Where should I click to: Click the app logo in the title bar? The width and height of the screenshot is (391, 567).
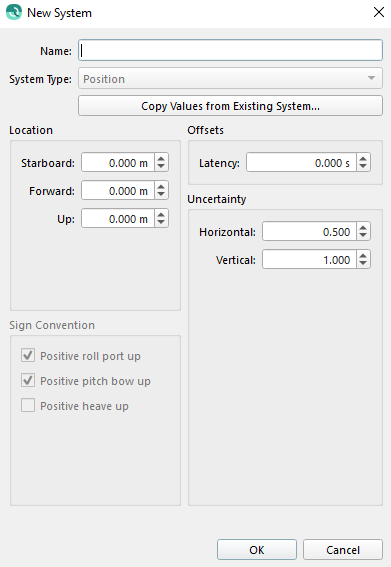pyautogui.click(x=14, y=12)
